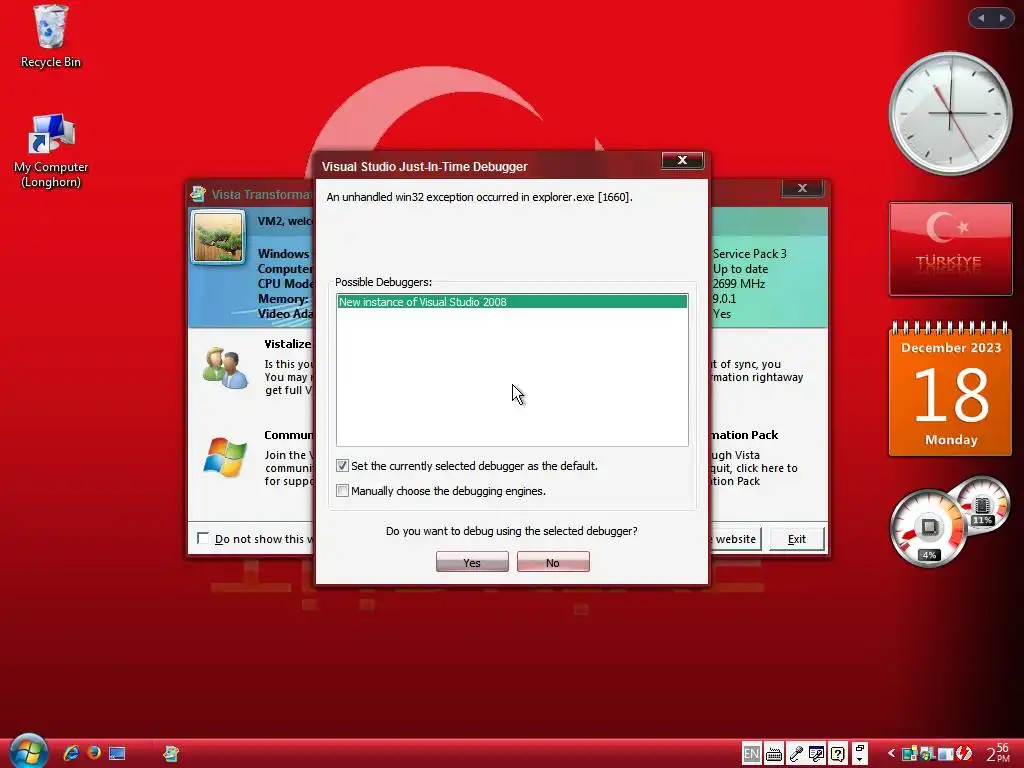The width and height of the screenshot is (1024, 768).
Task: Open the December 18 calendar gadget
Action: pyautogui.click(x=950, y=389)
